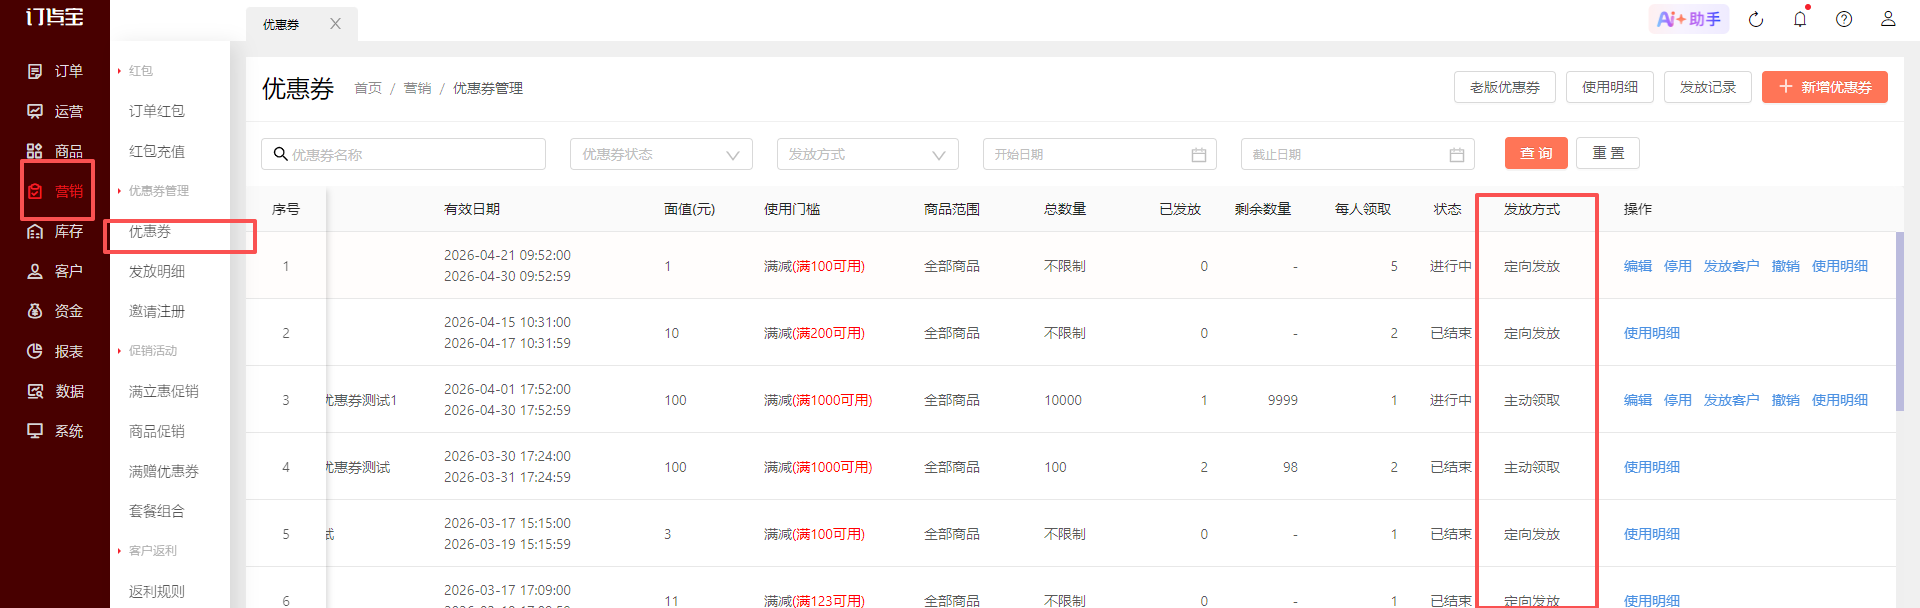Click the vertical table scrollbar
The height and width of the screenshot is (608, 1920).
(1900, 321)
